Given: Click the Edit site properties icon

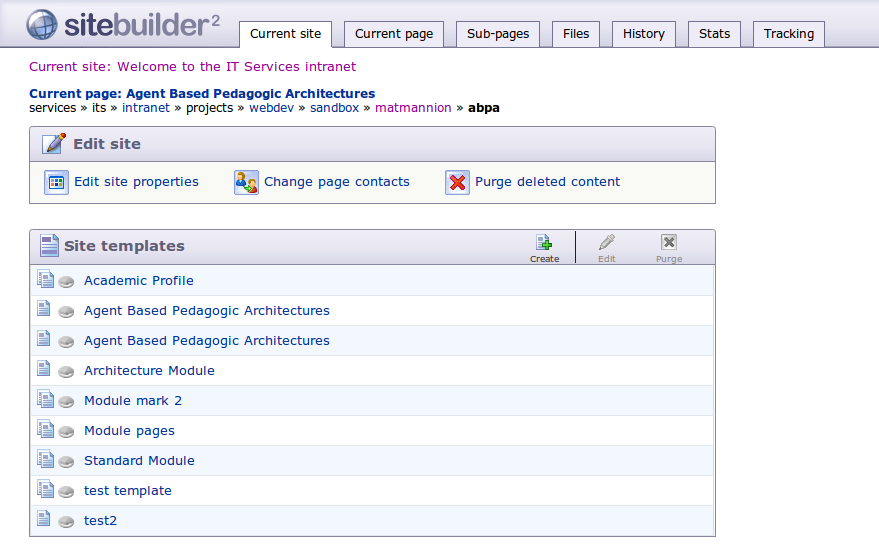Looking at the screenshot, I should click(x=56, y=182).
